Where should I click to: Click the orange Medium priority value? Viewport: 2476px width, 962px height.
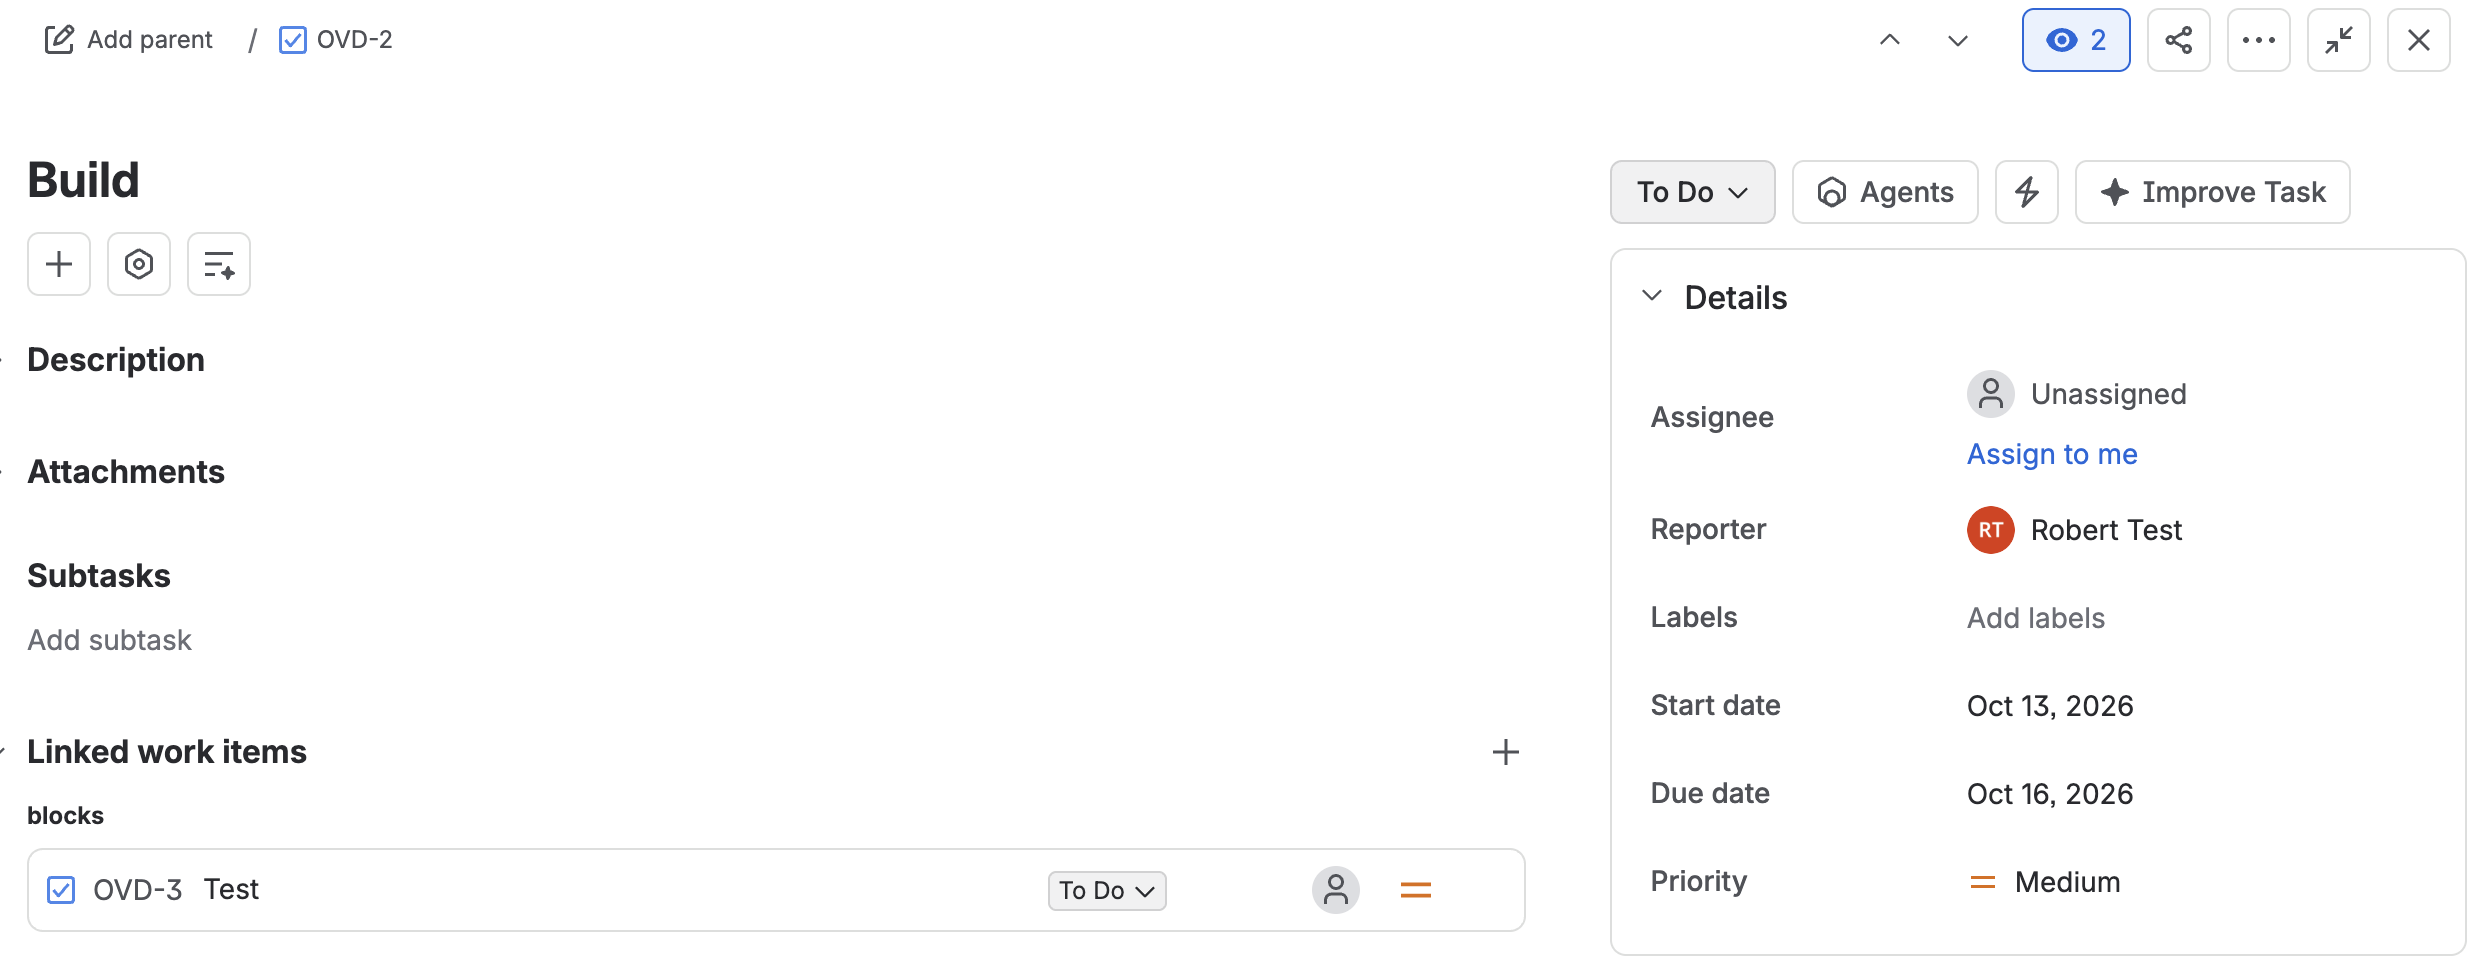pyautogui.click(x=2044, y=882)
